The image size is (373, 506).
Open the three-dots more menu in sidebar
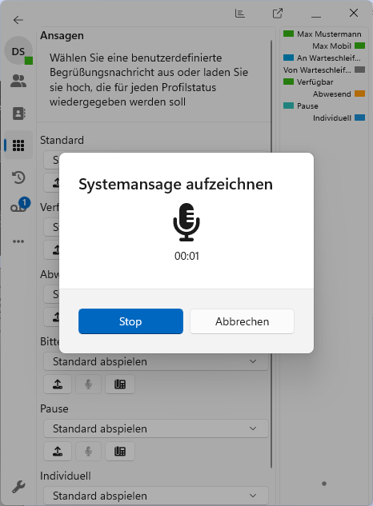(x=18, y=241)
